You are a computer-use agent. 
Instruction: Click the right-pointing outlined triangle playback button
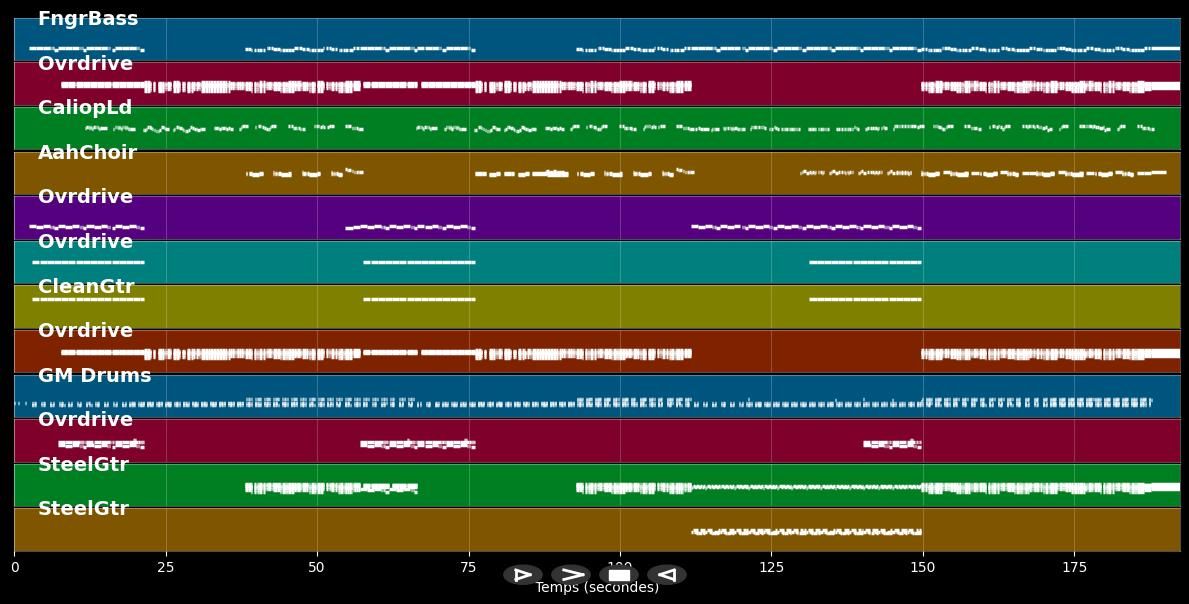(x=523, y=575)
